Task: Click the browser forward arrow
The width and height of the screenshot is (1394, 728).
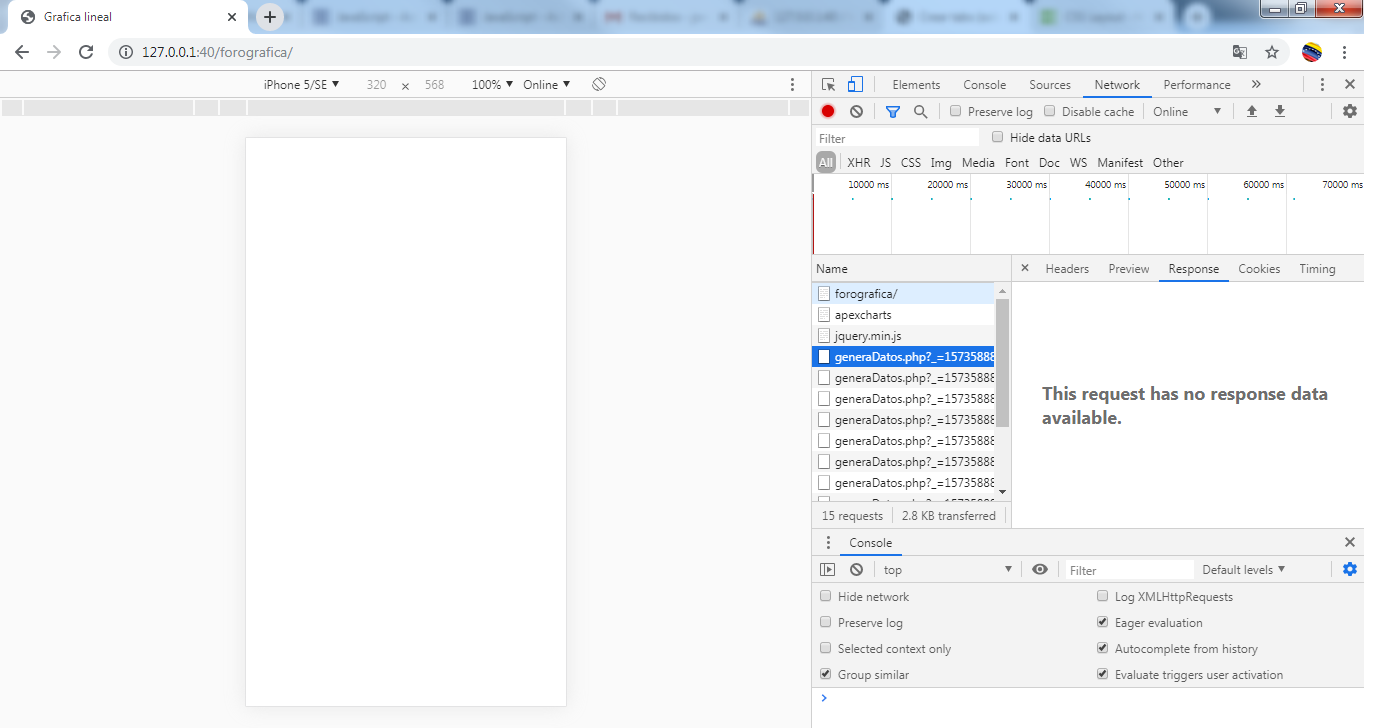Action: (x=53, y=52)
